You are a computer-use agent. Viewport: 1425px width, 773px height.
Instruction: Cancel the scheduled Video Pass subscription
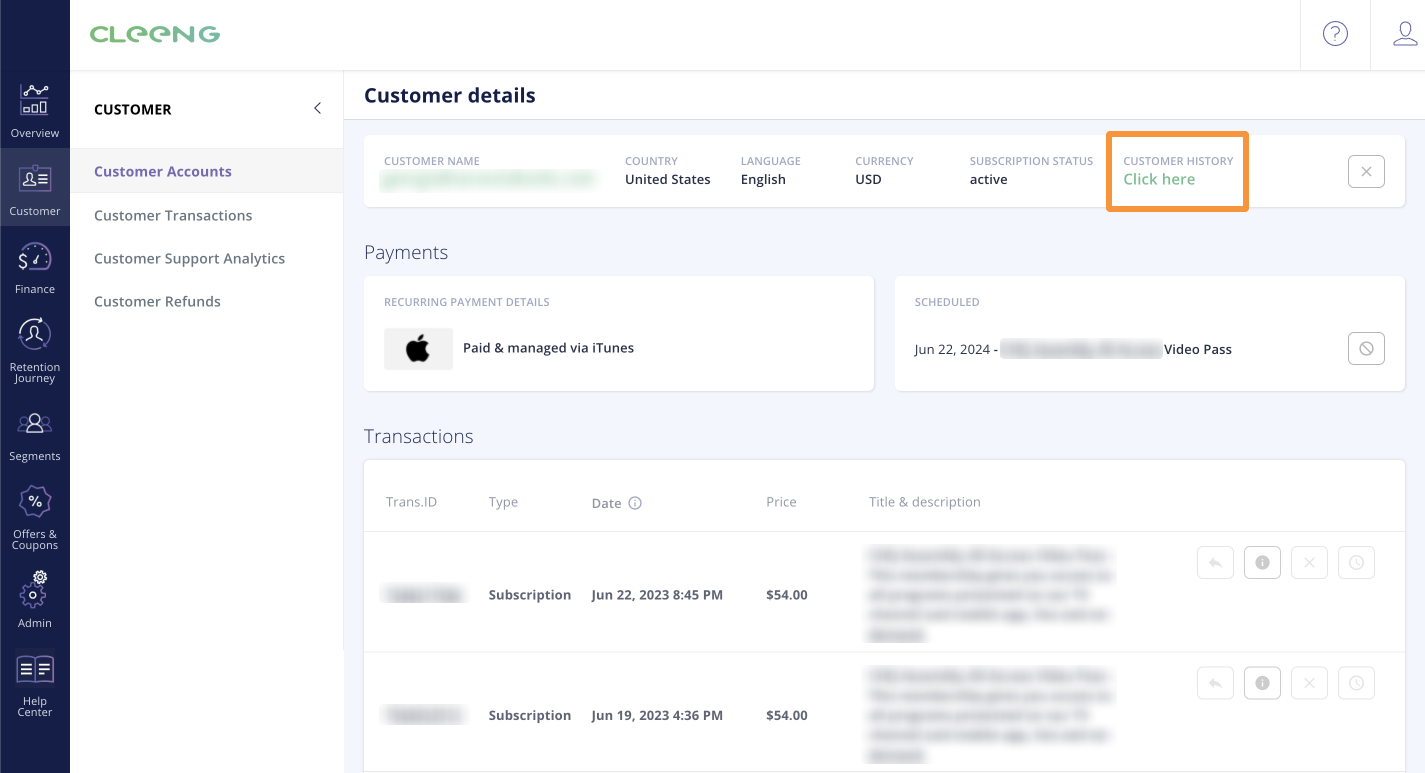1366,348
